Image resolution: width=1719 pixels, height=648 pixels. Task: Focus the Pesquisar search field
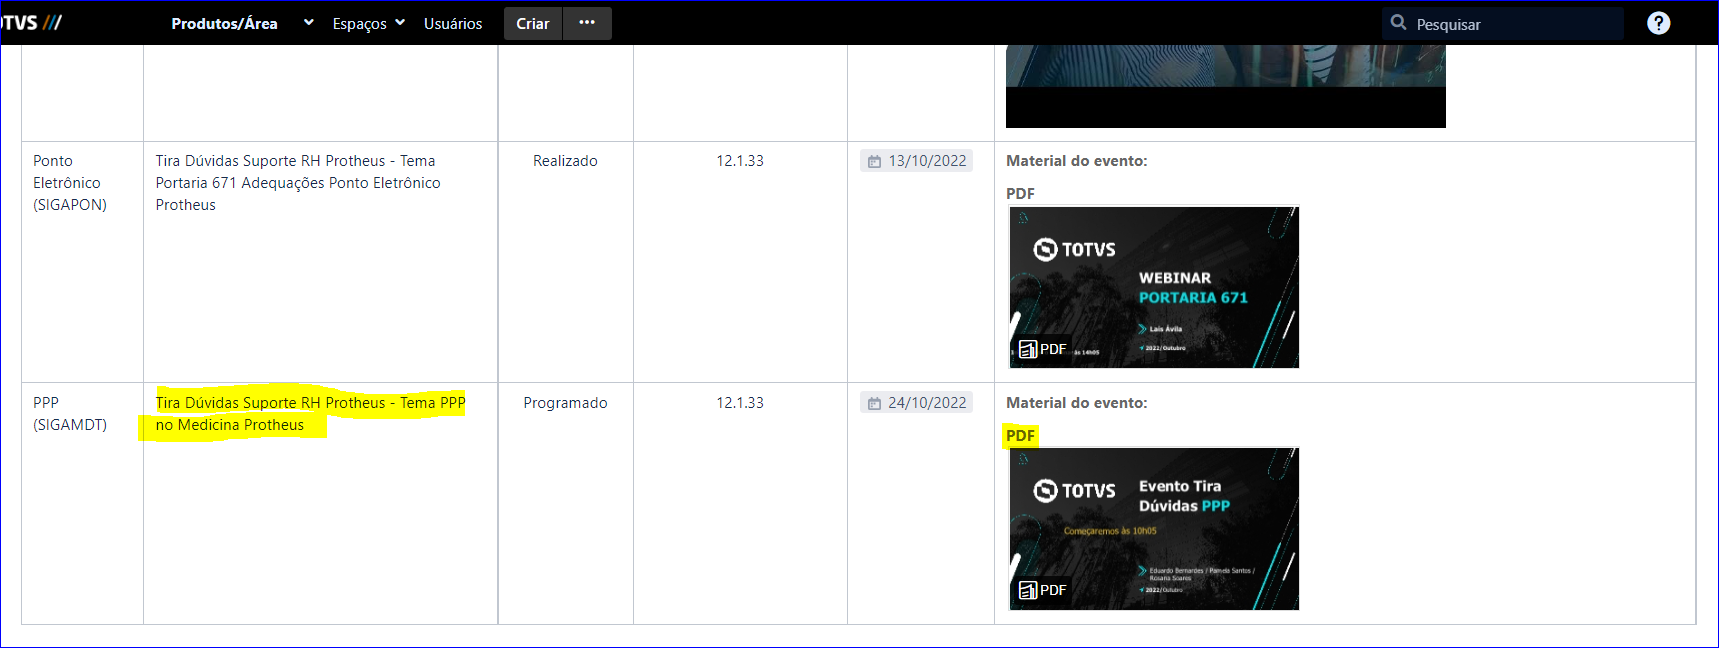point(1502,23)
